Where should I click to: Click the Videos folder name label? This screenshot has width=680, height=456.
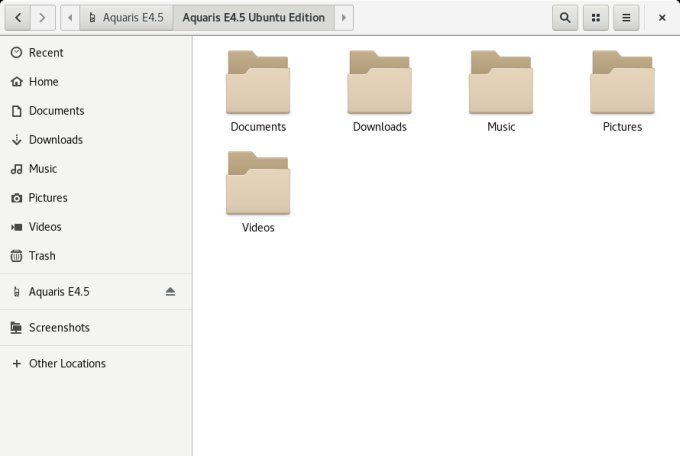click(x=258, y=227)
